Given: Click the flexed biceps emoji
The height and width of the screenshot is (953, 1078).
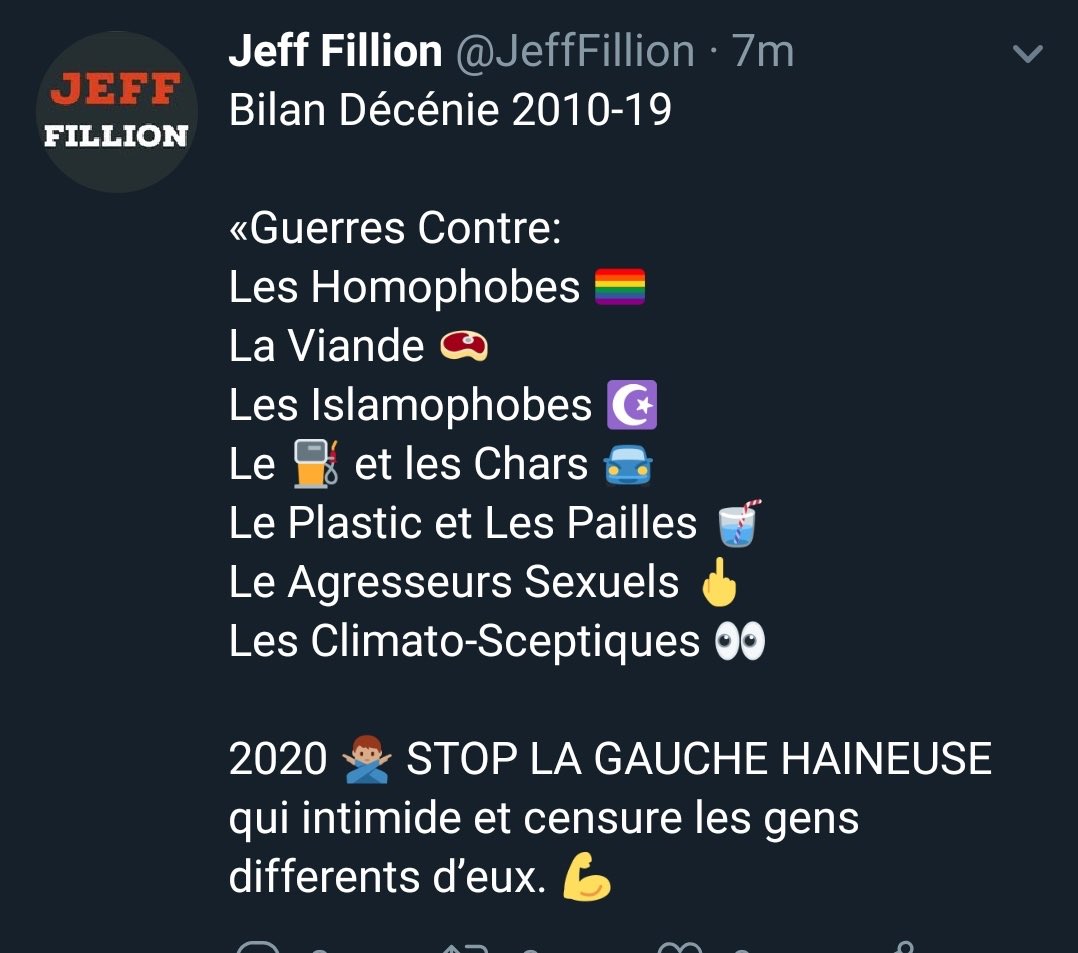Looking at the screenshot, I should click(x=586, y=877).
